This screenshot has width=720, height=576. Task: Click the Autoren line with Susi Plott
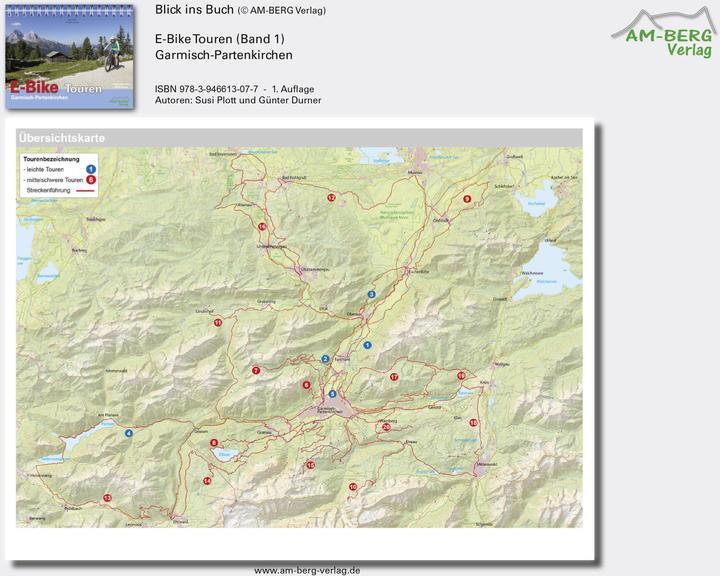point(238,100)
